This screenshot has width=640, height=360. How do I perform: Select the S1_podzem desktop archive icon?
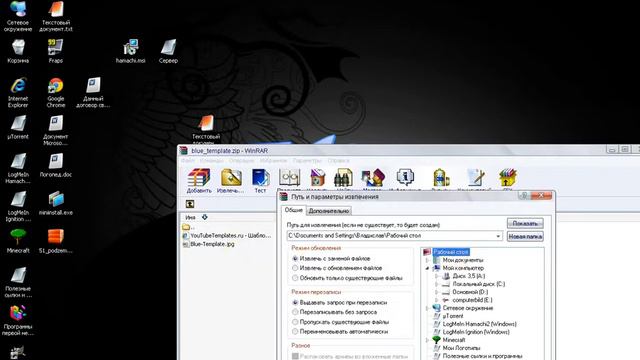click(56, 241)
